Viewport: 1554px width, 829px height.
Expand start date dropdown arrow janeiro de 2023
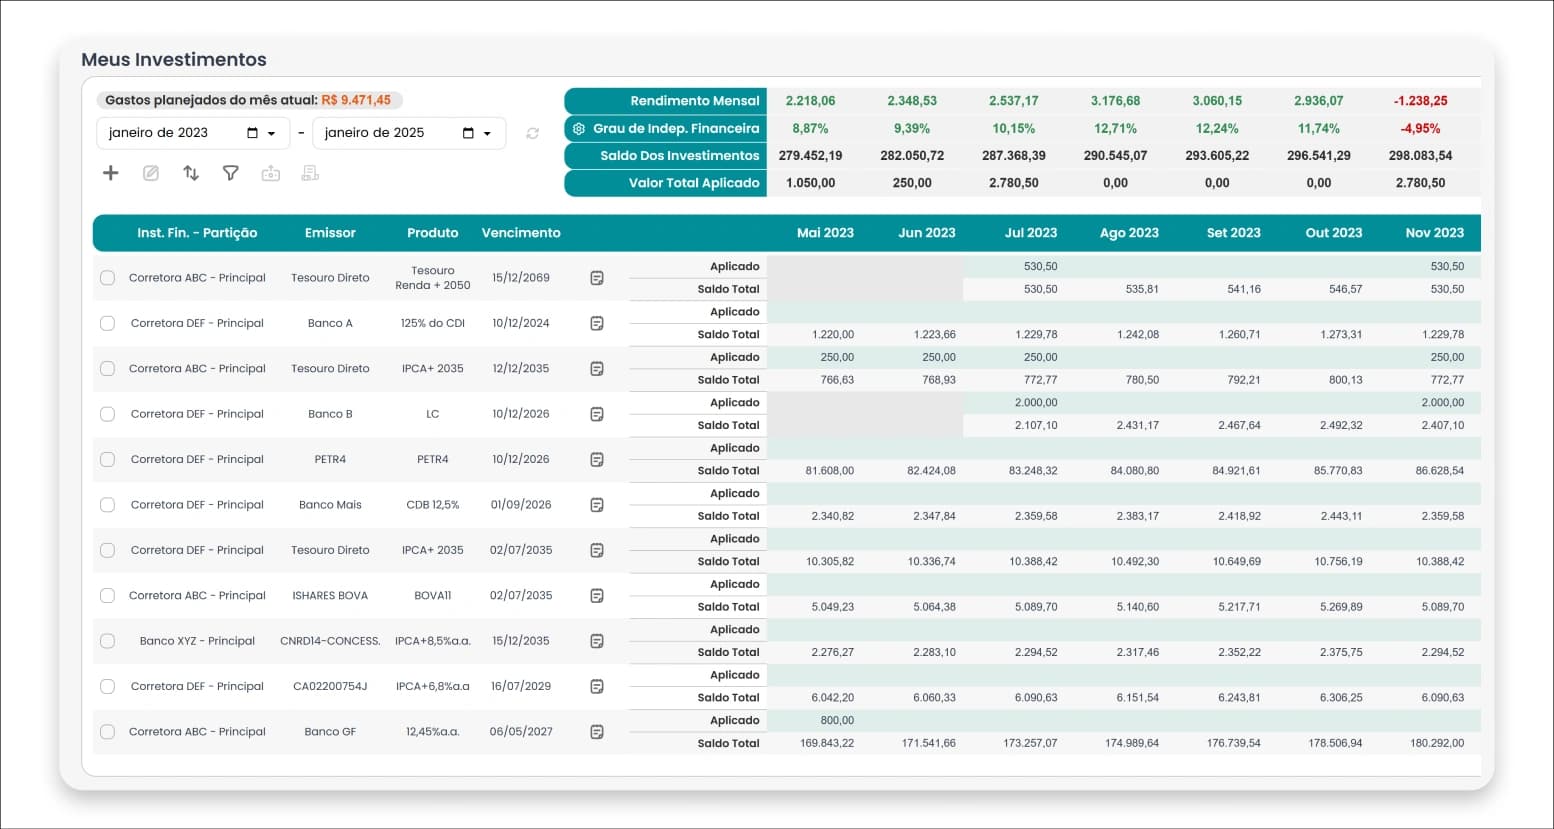click(x=272, y=134)
